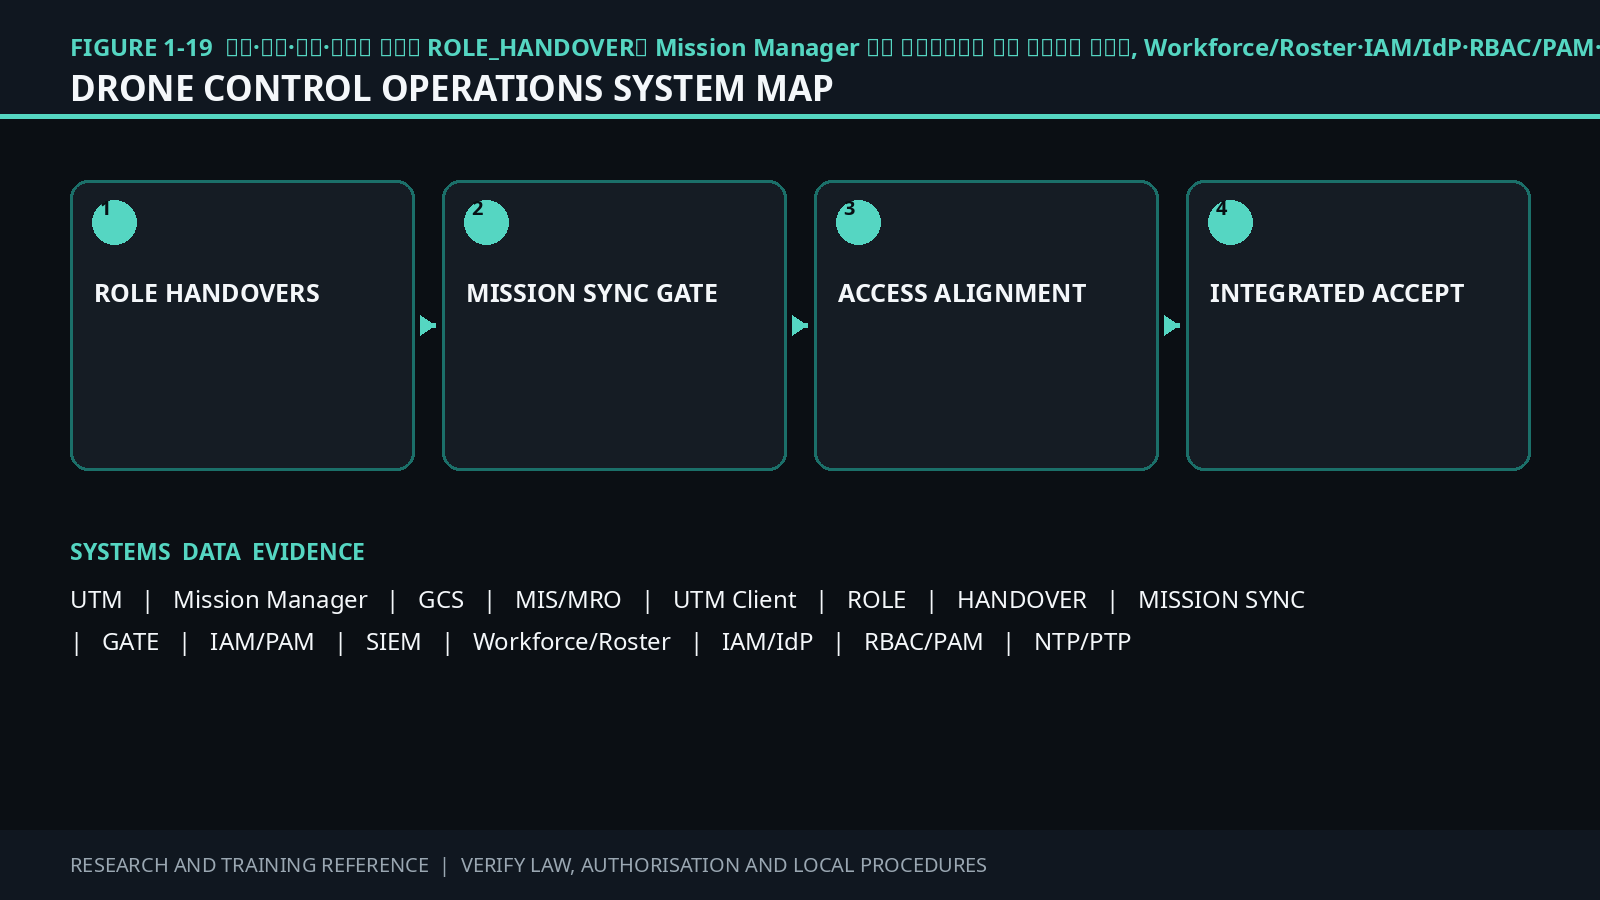
Task: Click the SIEM entry
Action: pos(393,642)
